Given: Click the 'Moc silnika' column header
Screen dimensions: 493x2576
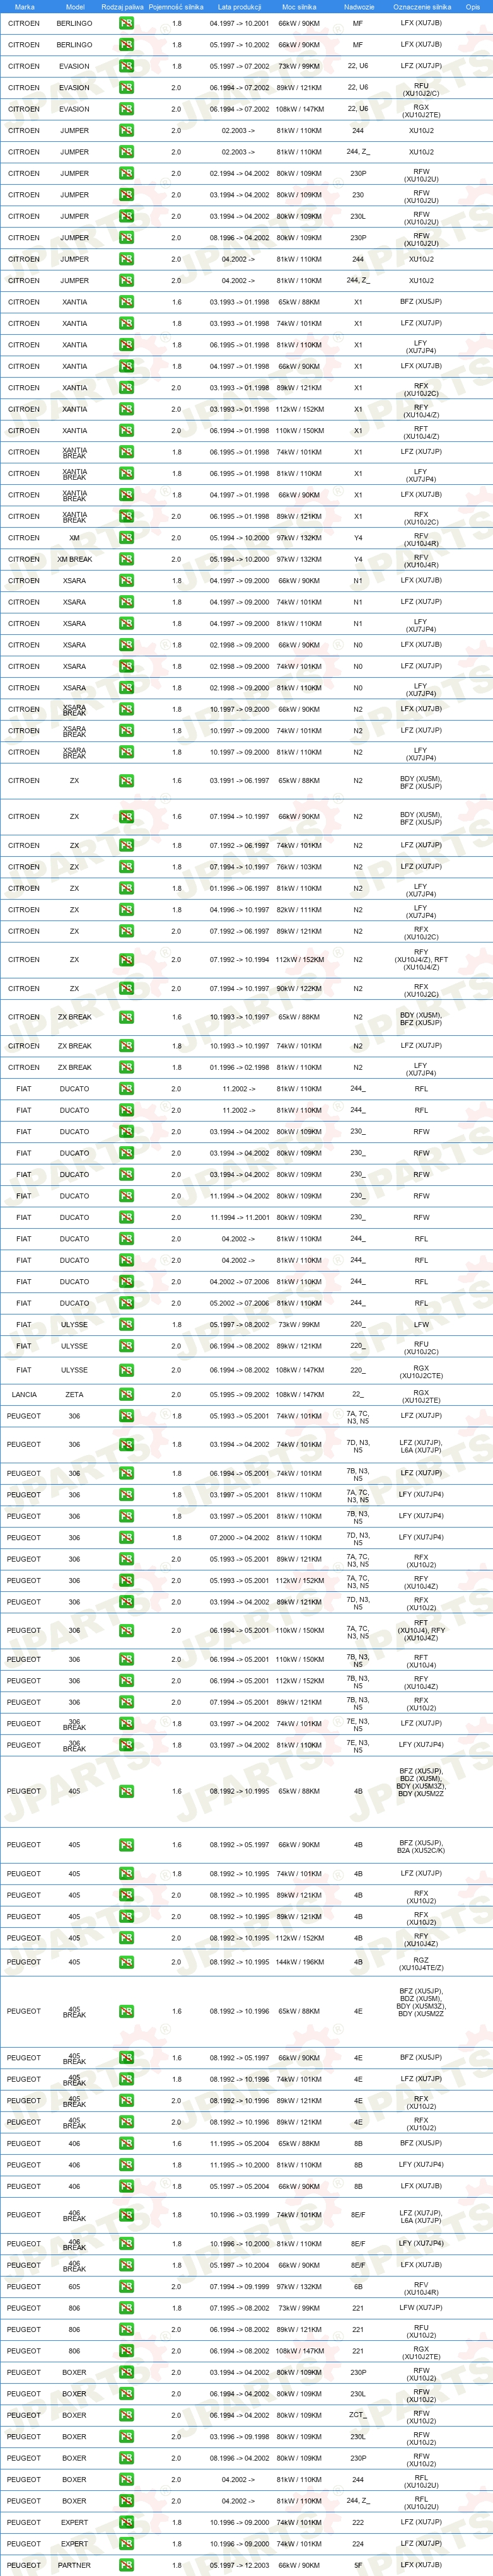Looking at the screenshot, I should coord(300,7).
